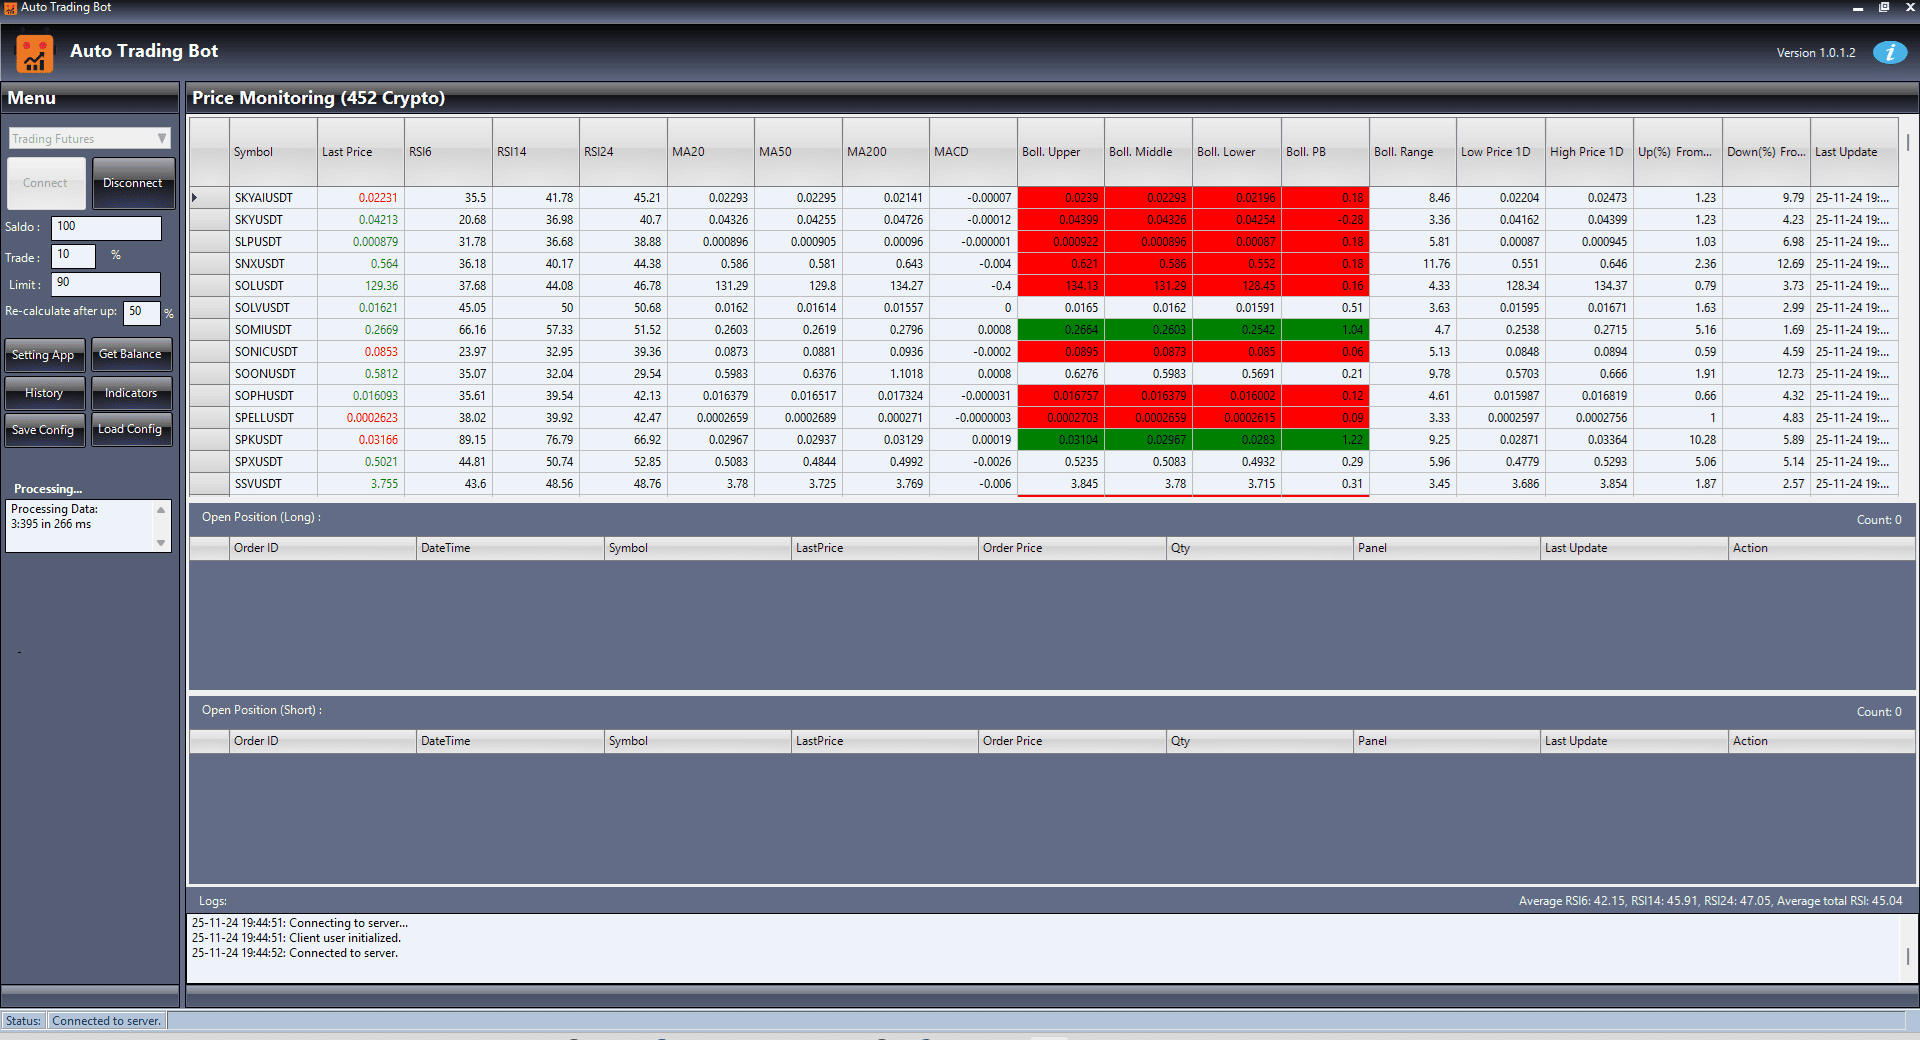Click the row selector arrow for SKYAIUSDT
Viewport: 1920px width, 1040px height.
click(x=195, y=198)
